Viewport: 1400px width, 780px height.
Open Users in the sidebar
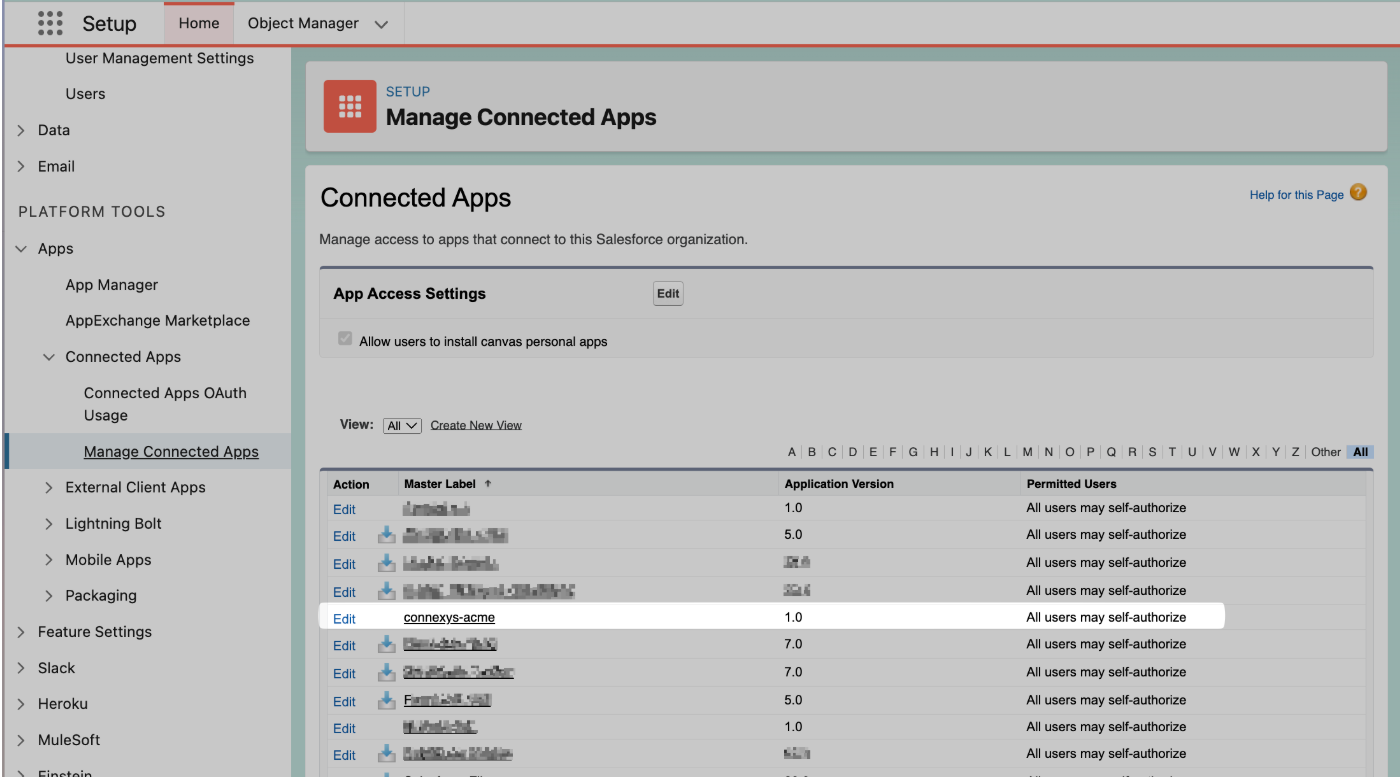pos(85,94)
